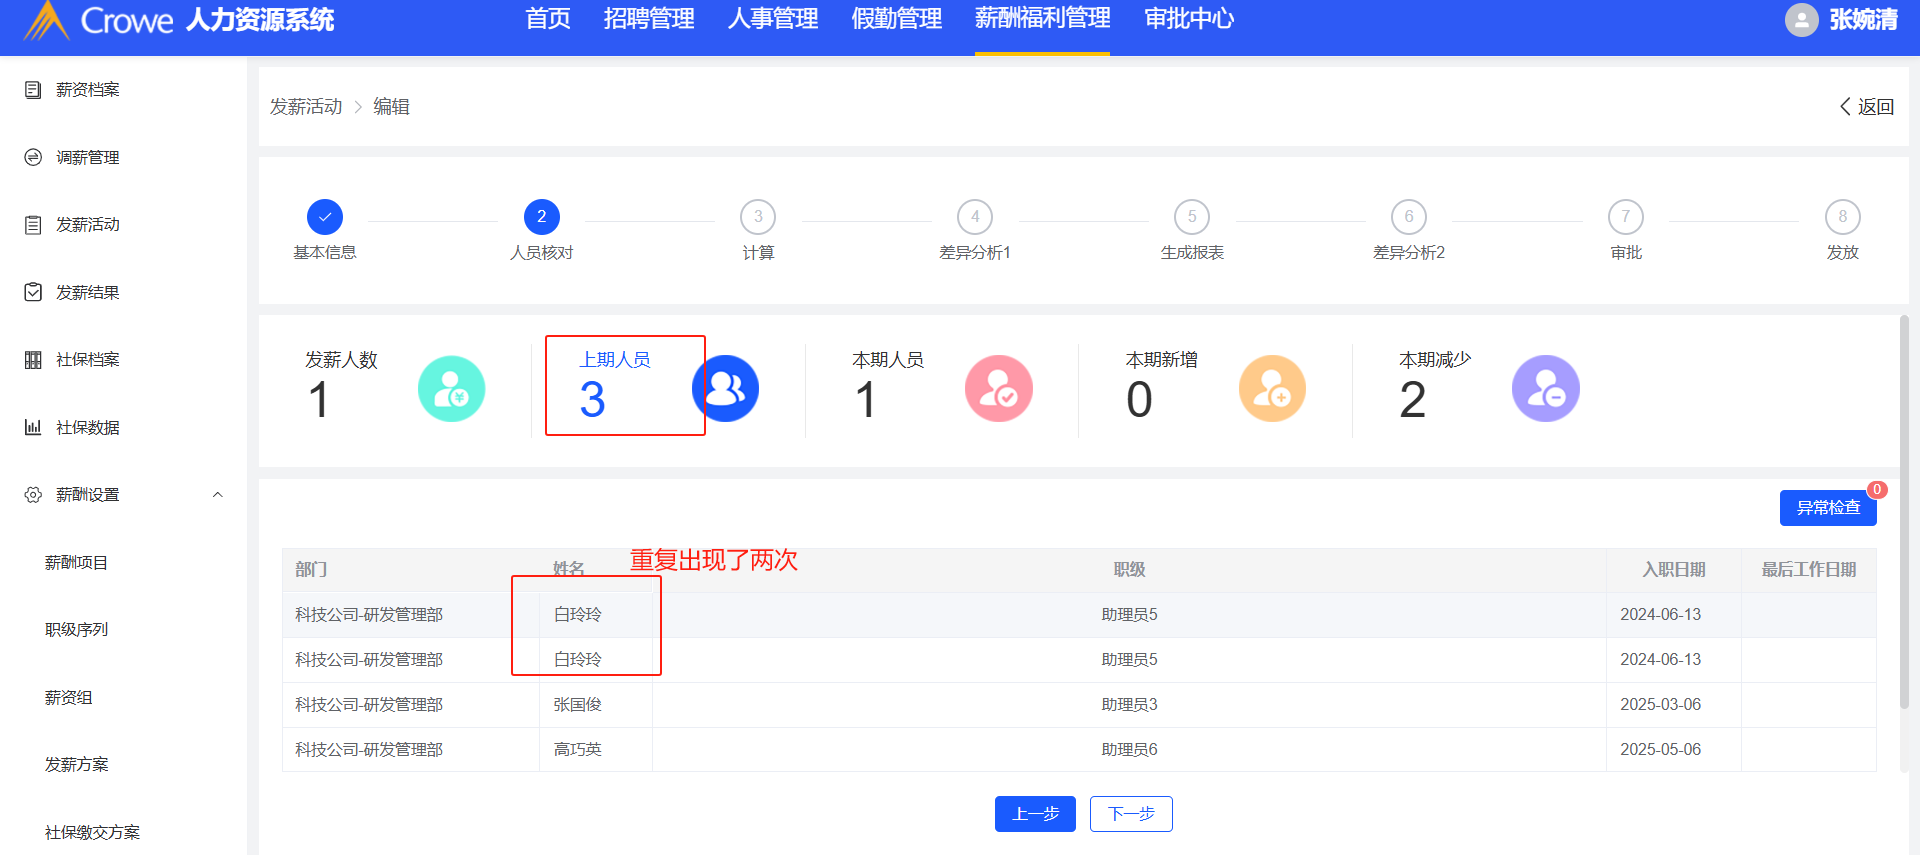
Task: Click the 2025-05-06 entry date cell
Action: pyautogui.click(x=1674, y=750)
